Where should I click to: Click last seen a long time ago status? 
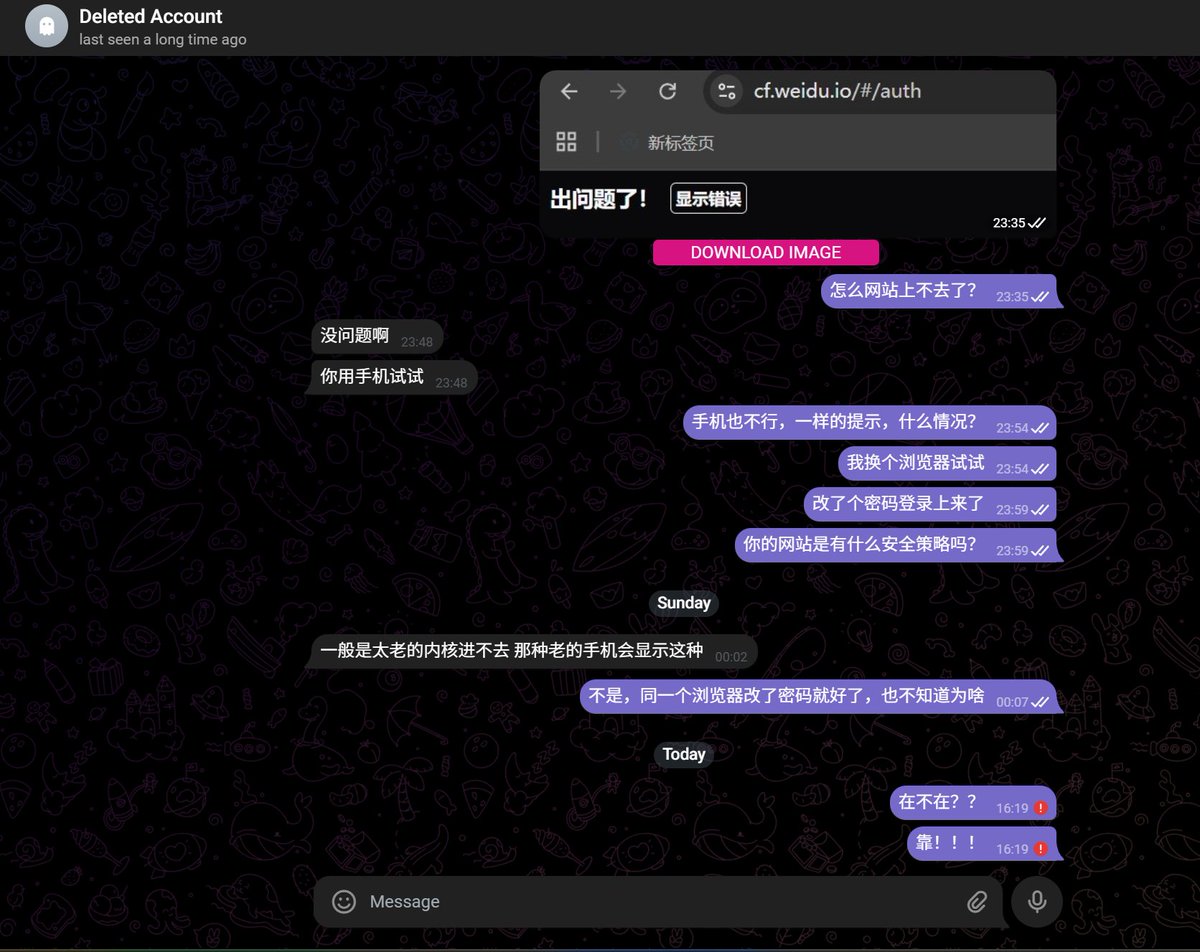[163, 40]
